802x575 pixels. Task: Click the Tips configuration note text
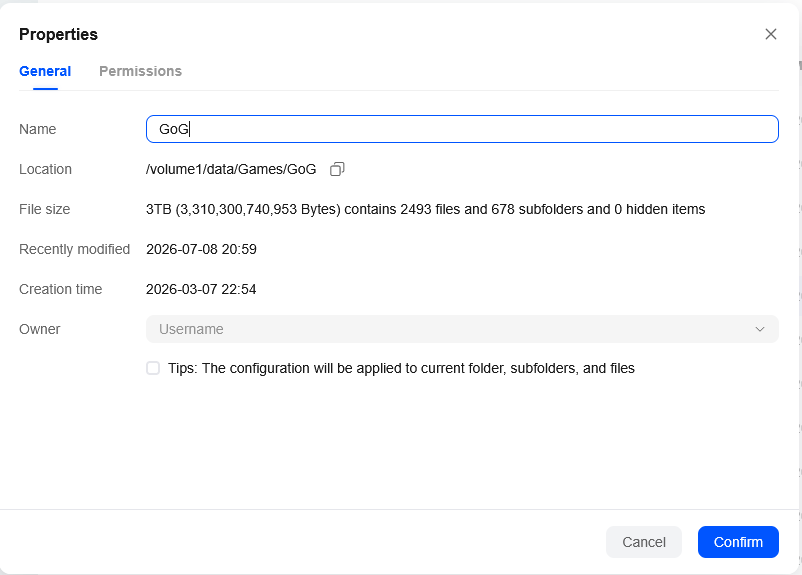coord(401,368)
